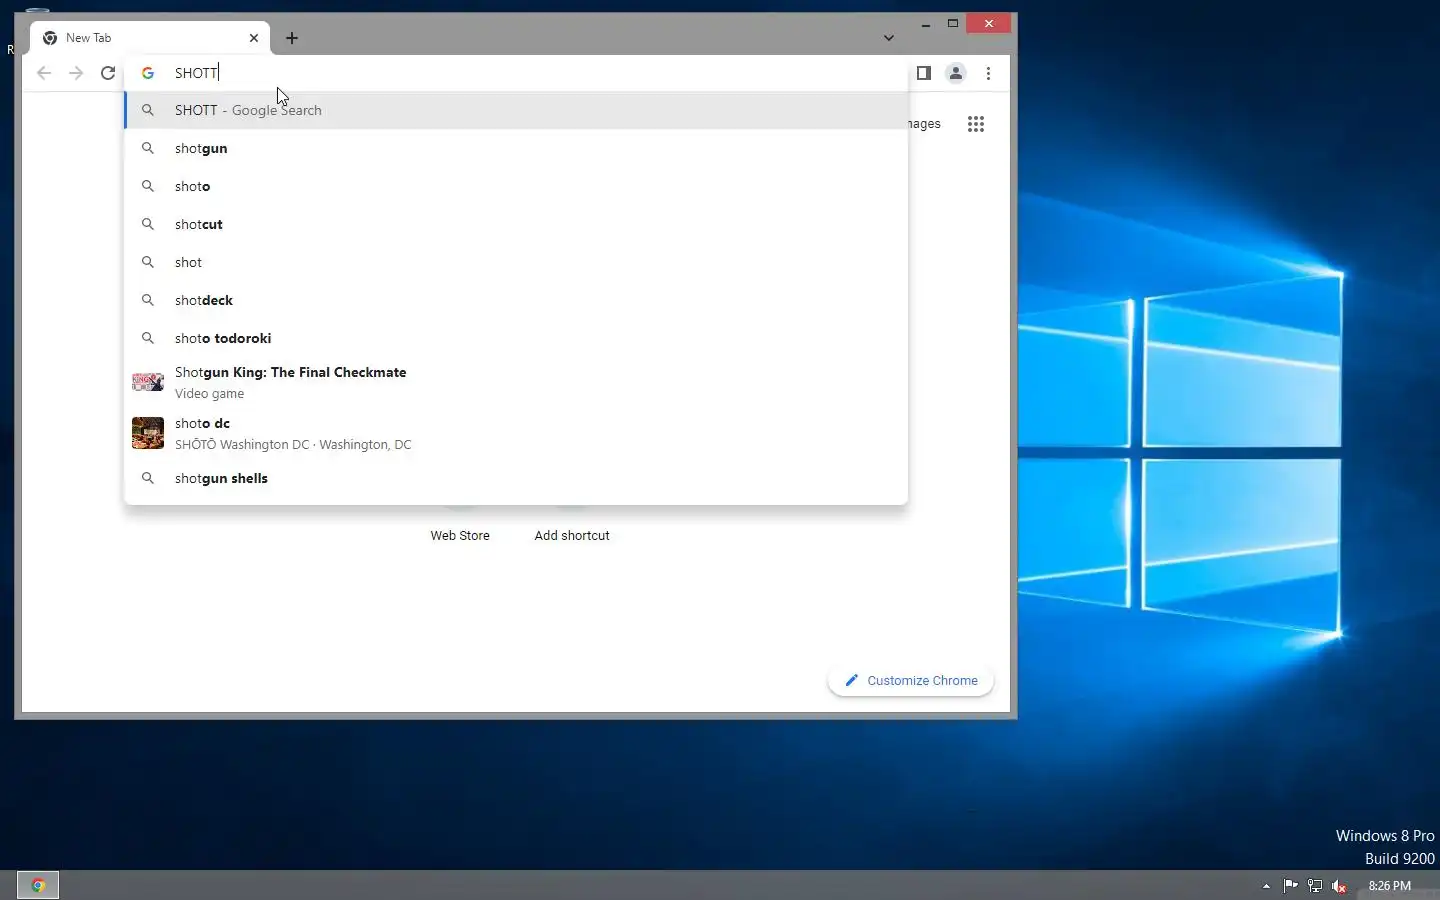Click the SHŌTŌ Washington DC restaurant thumbnail
The image size is (1440, 900).
[148, 433]
